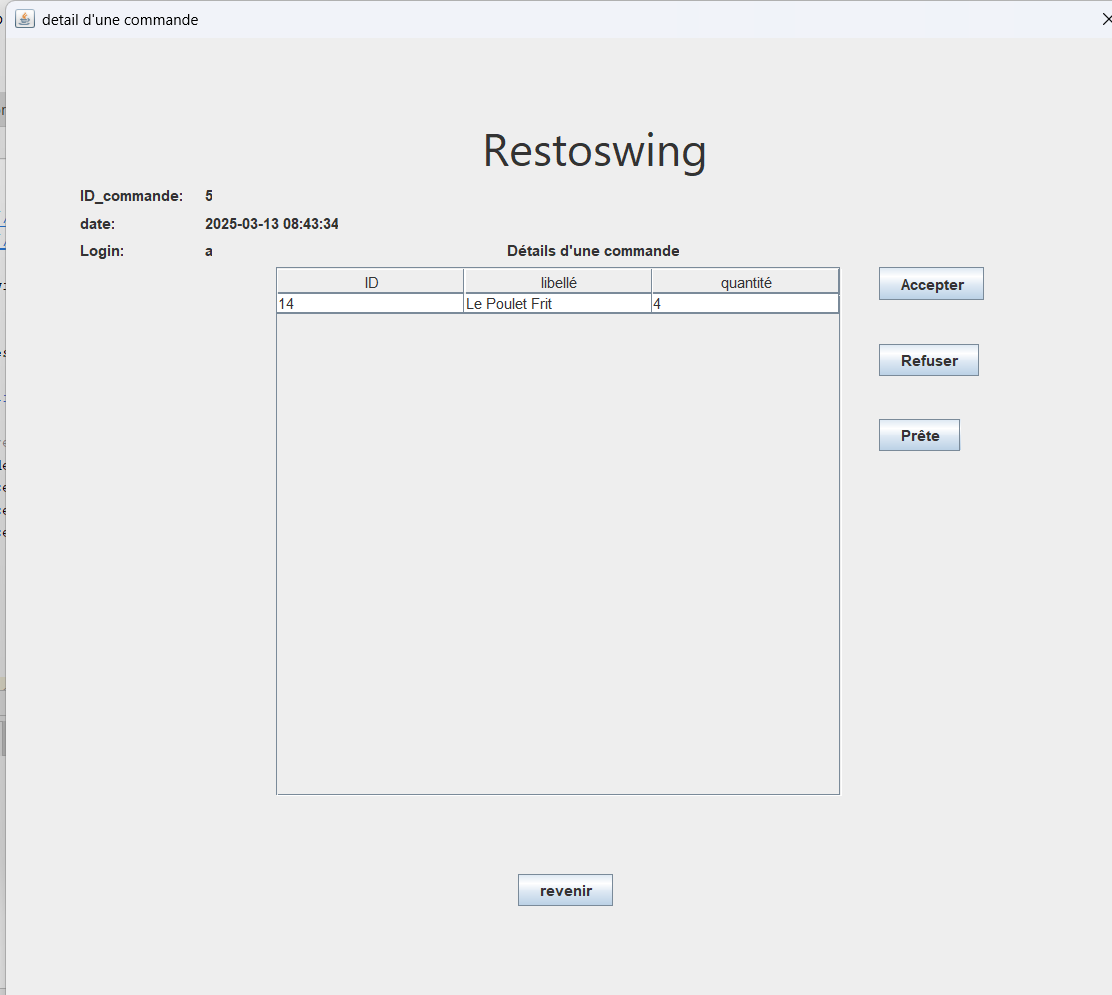Click the revenir button

[565, 890]
